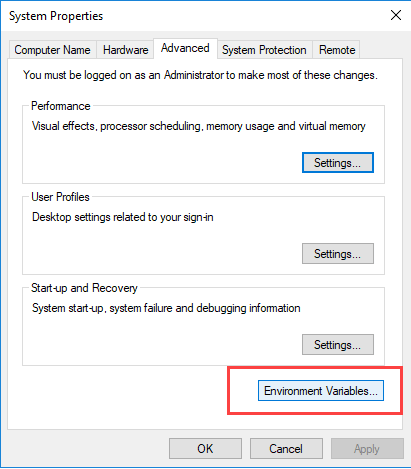Viewport: 411px width, 469px height.
Task: Open Environment Variables dialog
Action: tap(321, 391)
